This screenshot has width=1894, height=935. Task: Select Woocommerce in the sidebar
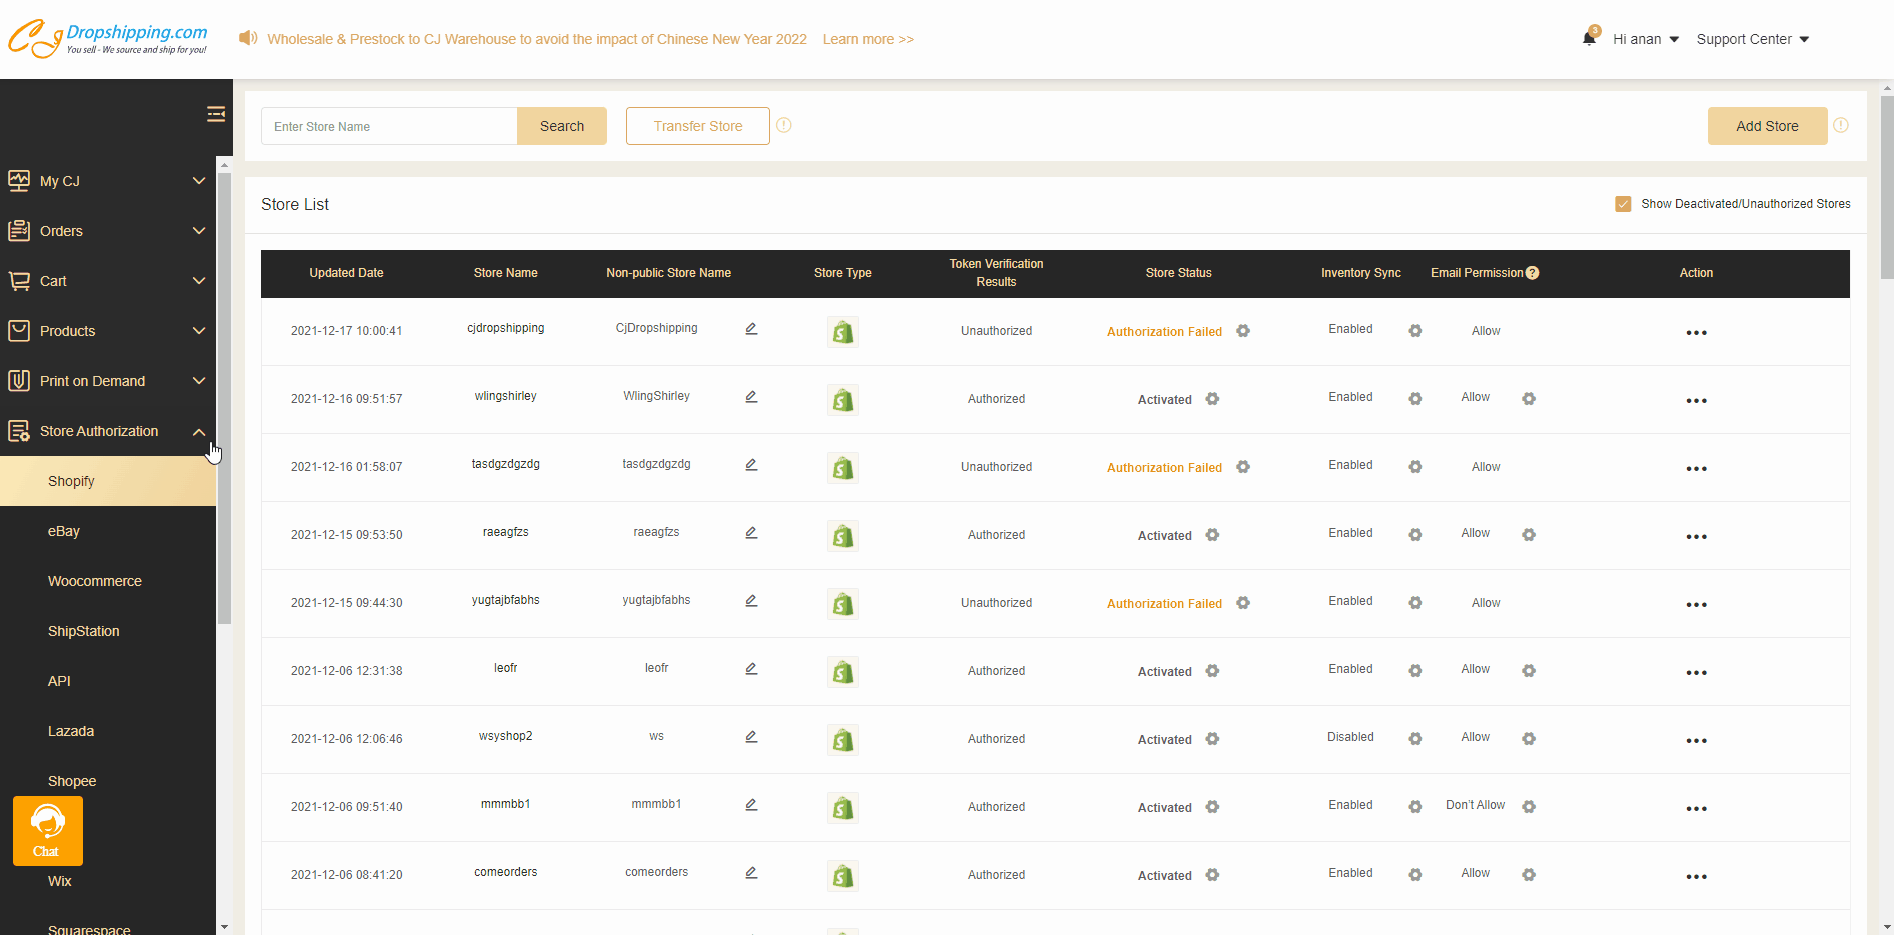point(95,581)
